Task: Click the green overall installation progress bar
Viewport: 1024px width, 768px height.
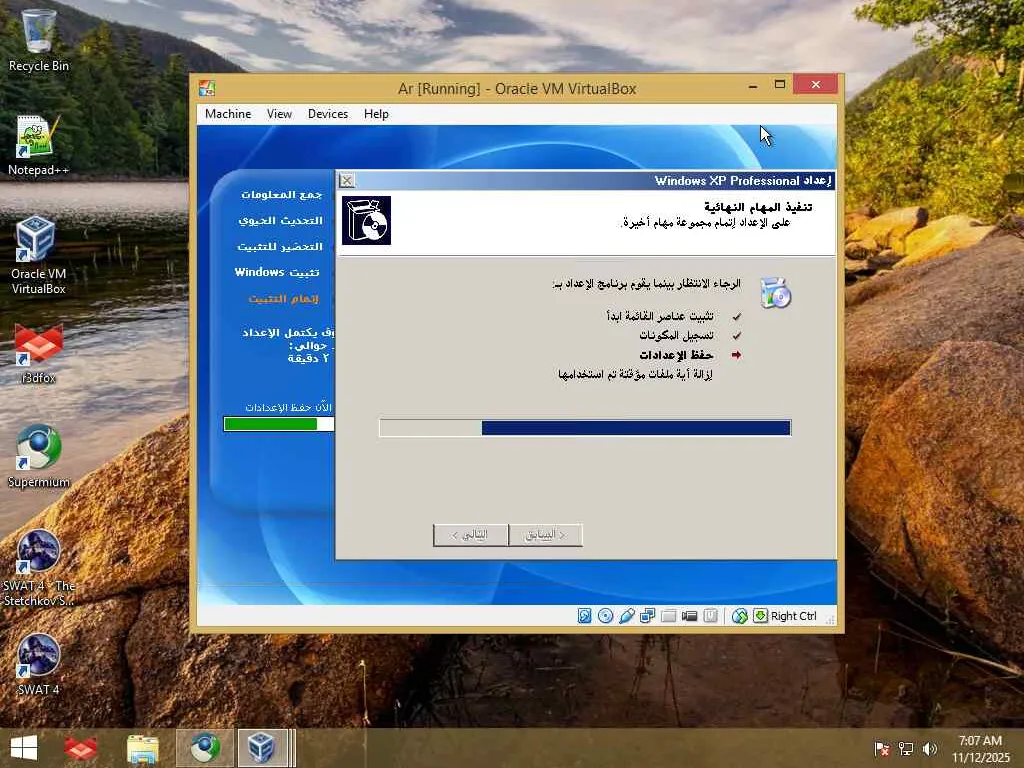Action: coord(279,424)
